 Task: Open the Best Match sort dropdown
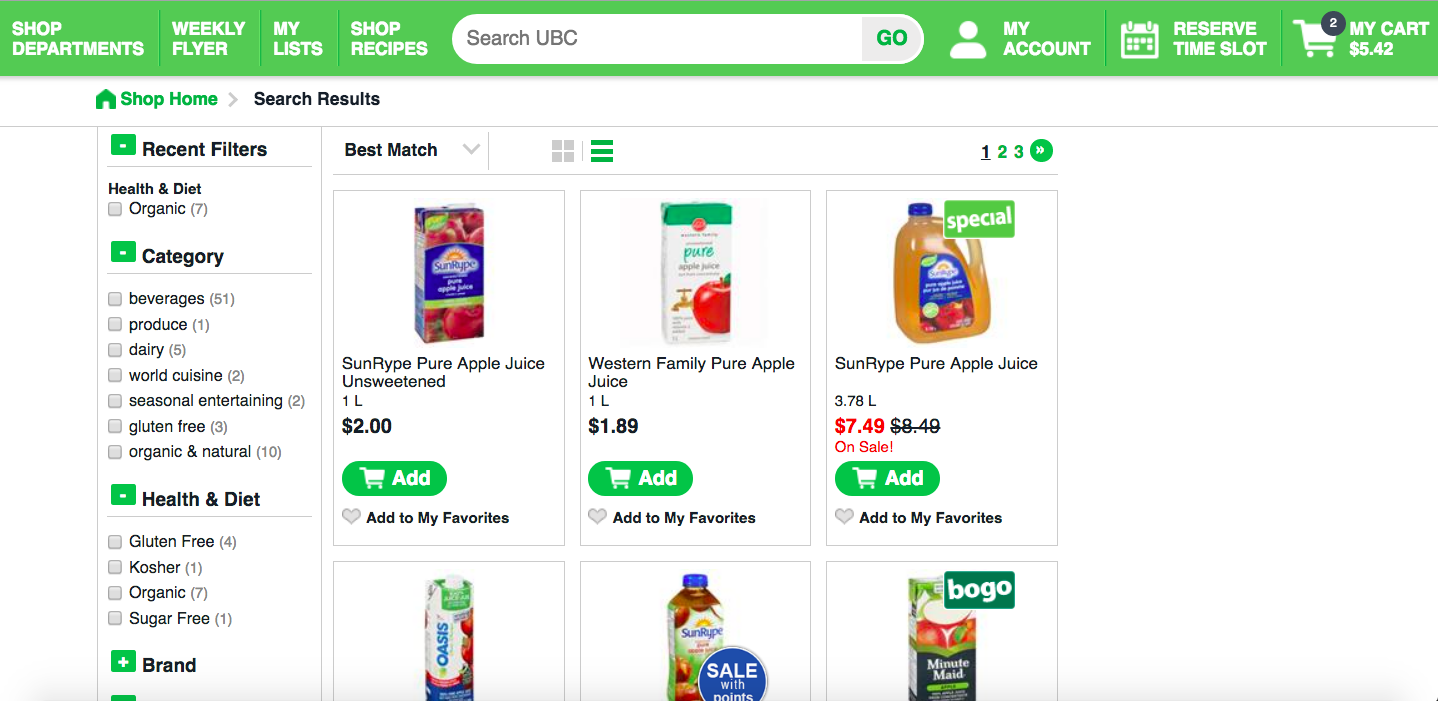coord(411,150)
